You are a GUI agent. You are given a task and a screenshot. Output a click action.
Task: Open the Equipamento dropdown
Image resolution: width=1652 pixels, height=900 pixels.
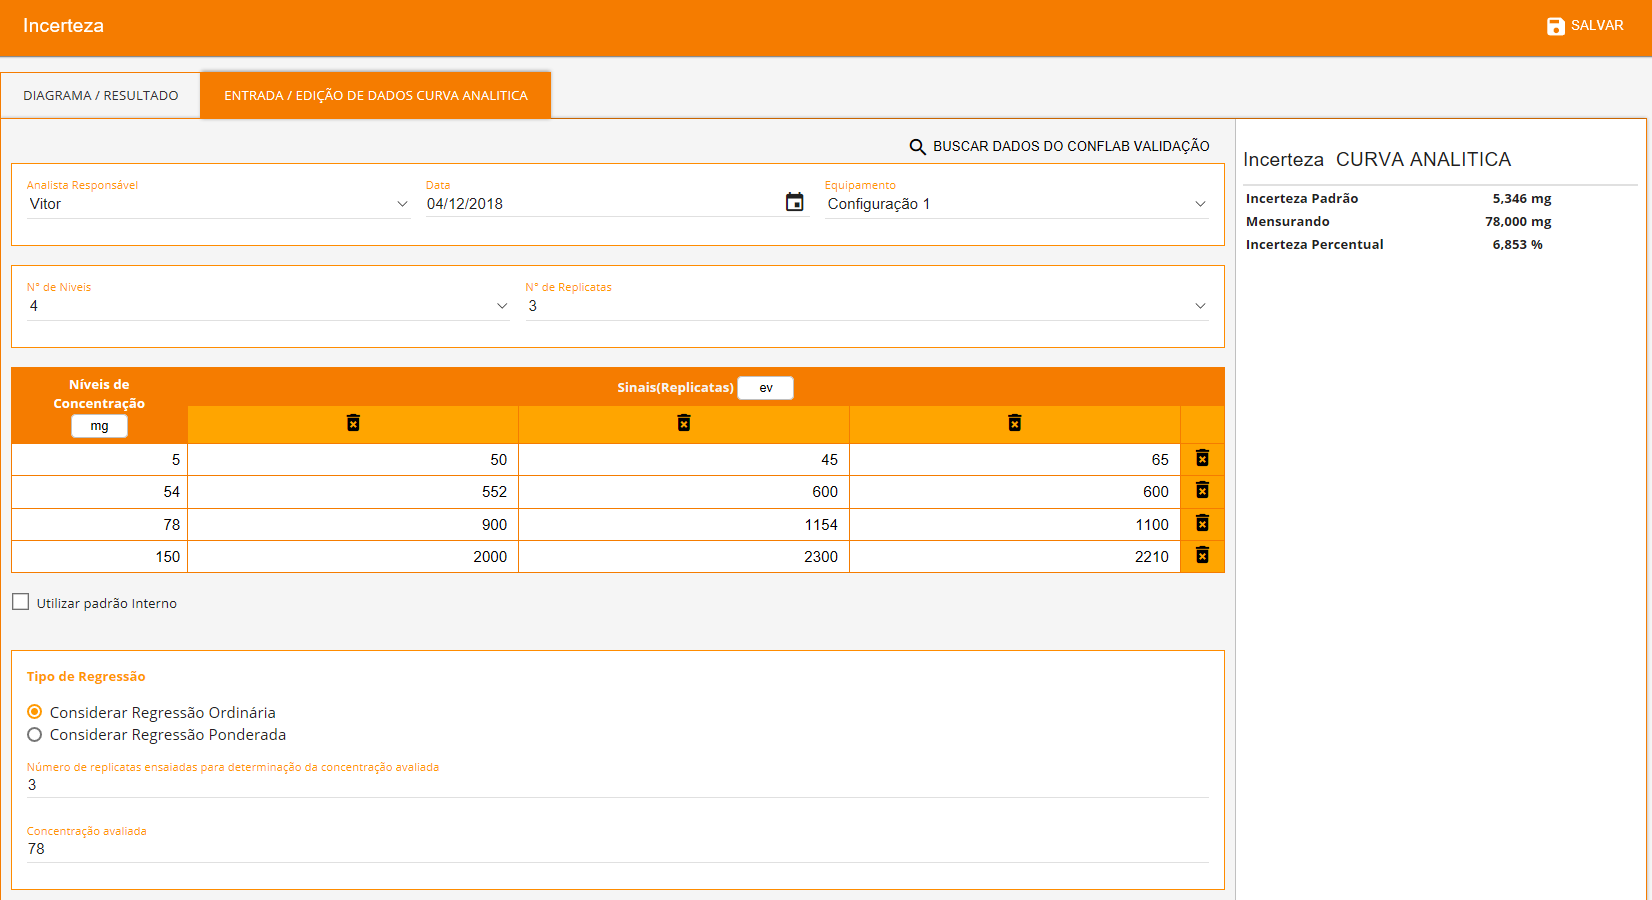(x=1200, y=204)
